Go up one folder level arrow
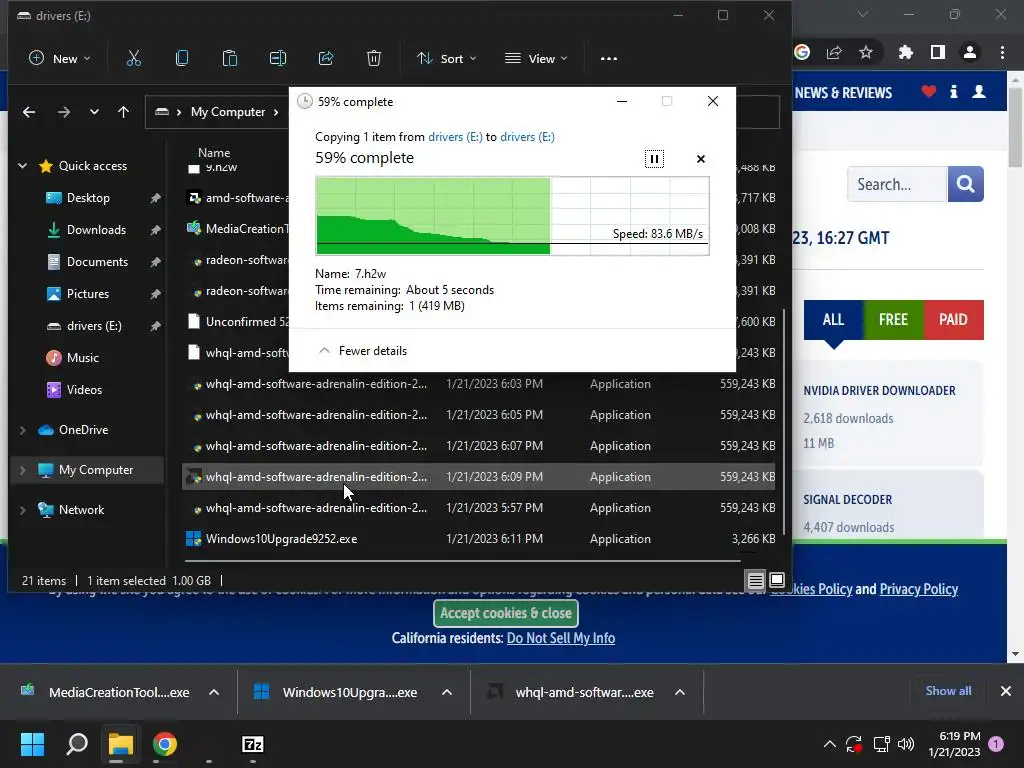Screen dimensions: 1024x768 [x=123, y=112]
